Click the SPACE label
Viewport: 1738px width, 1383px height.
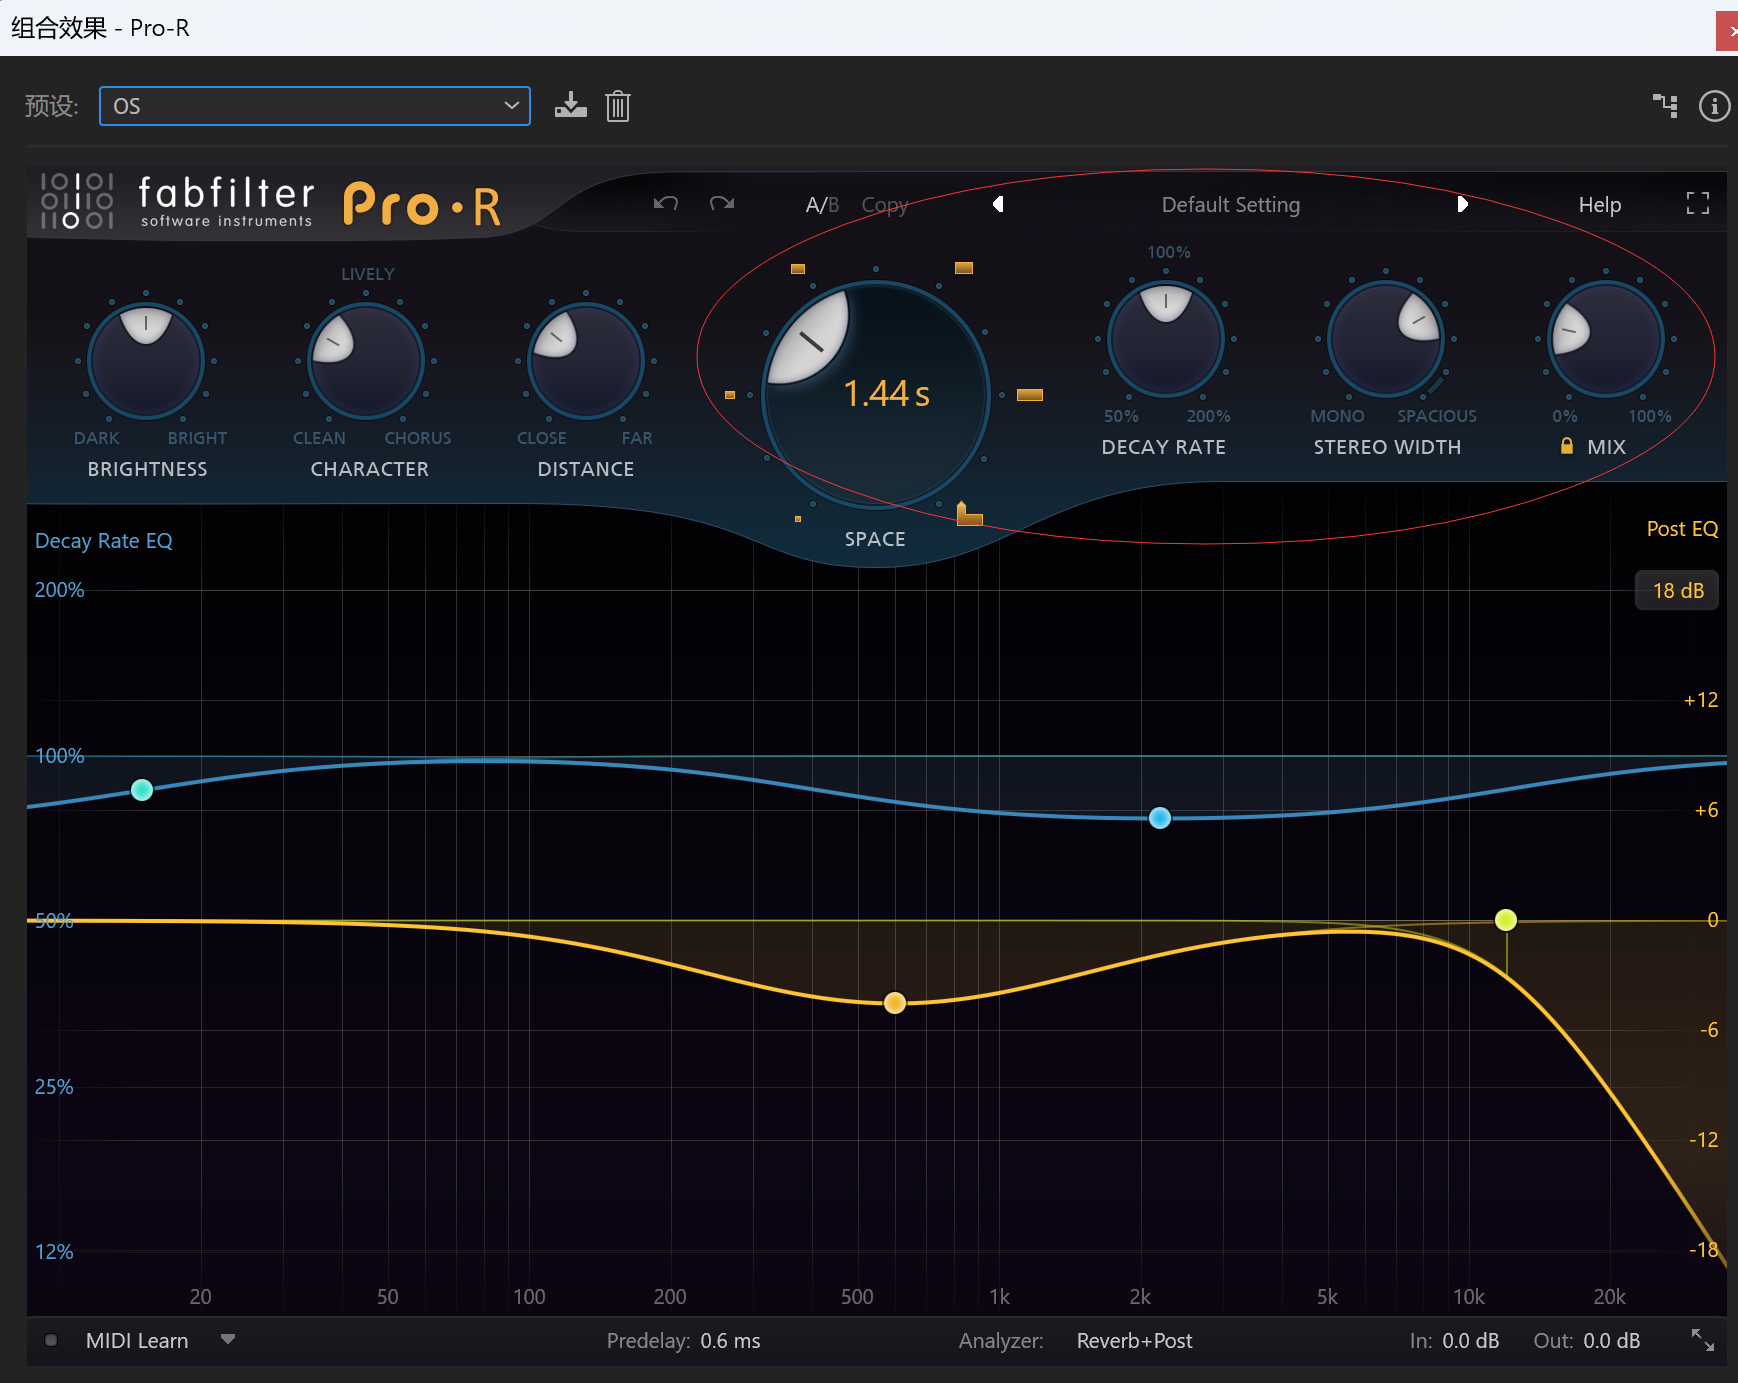click(x=875, y=539)
